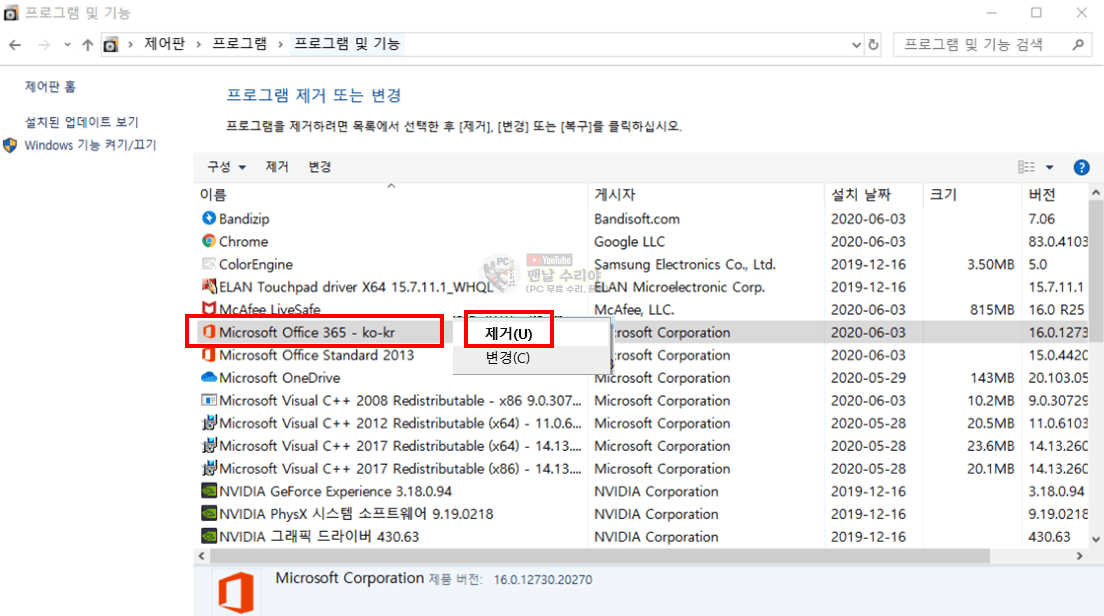
Task: Click the Microsoft Office 365 icon
Action: 208,332
